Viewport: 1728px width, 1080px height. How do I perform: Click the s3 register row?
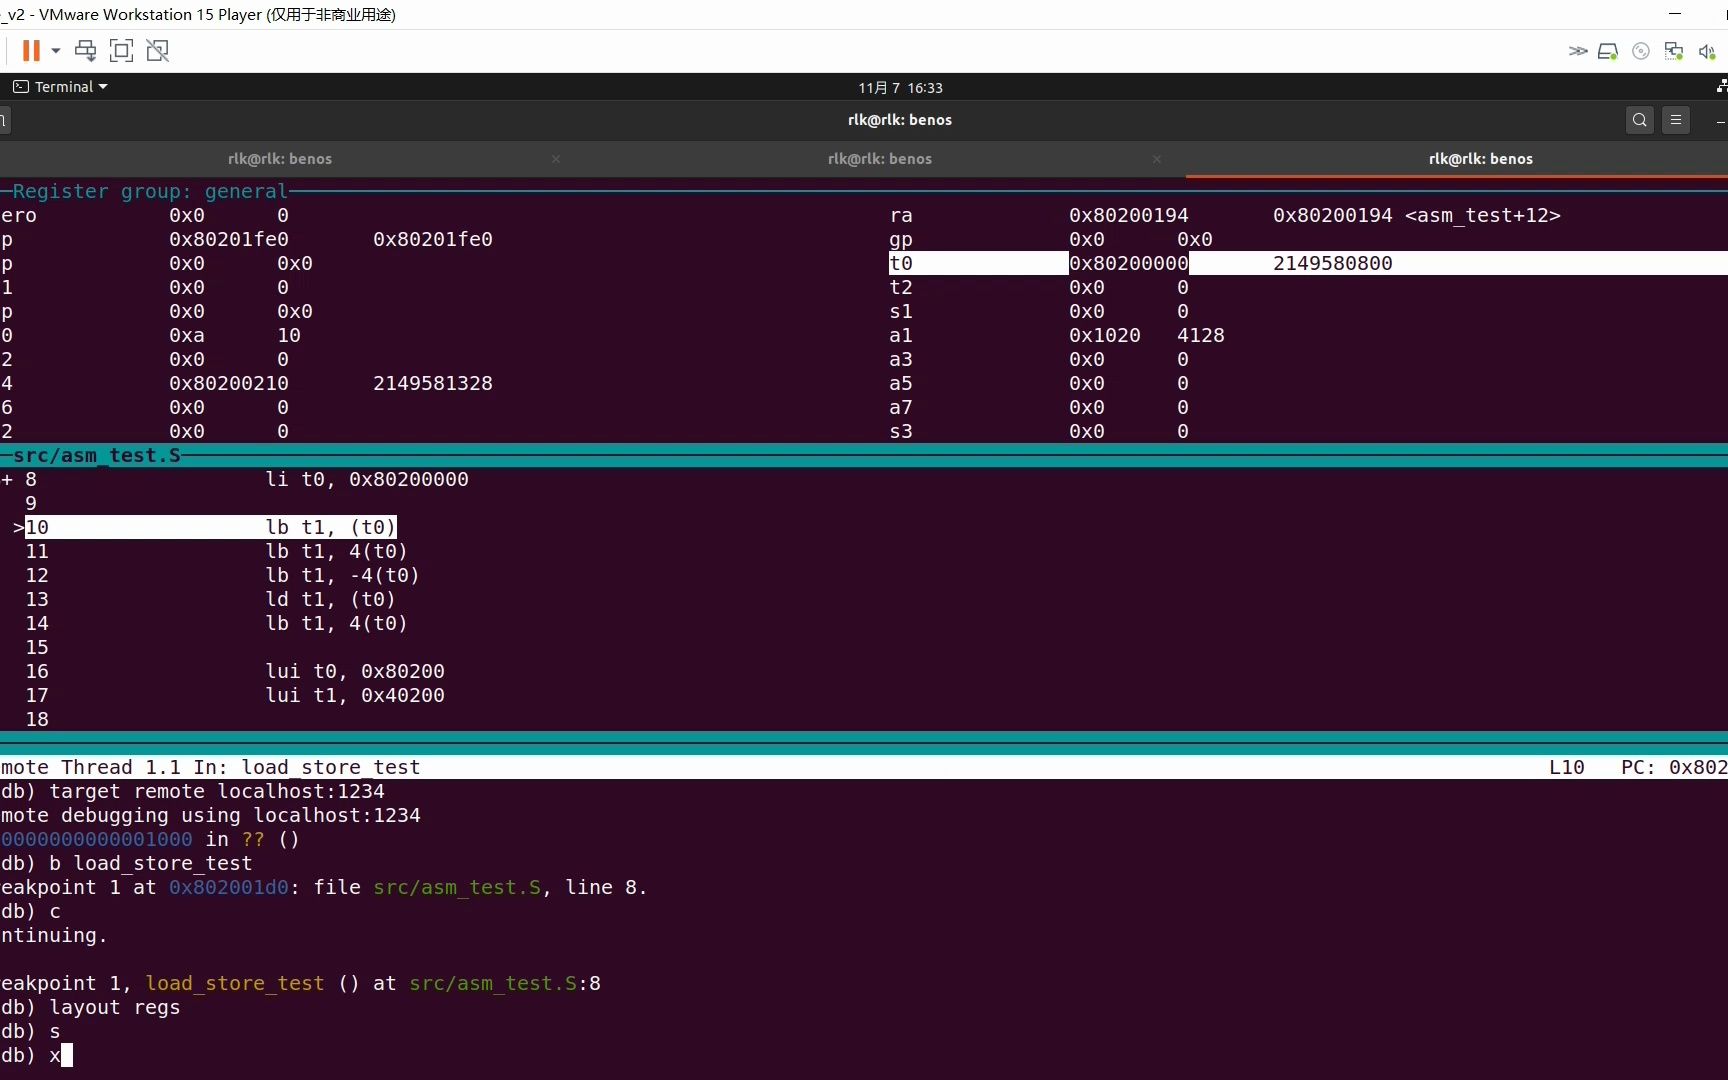point(1040,431)
